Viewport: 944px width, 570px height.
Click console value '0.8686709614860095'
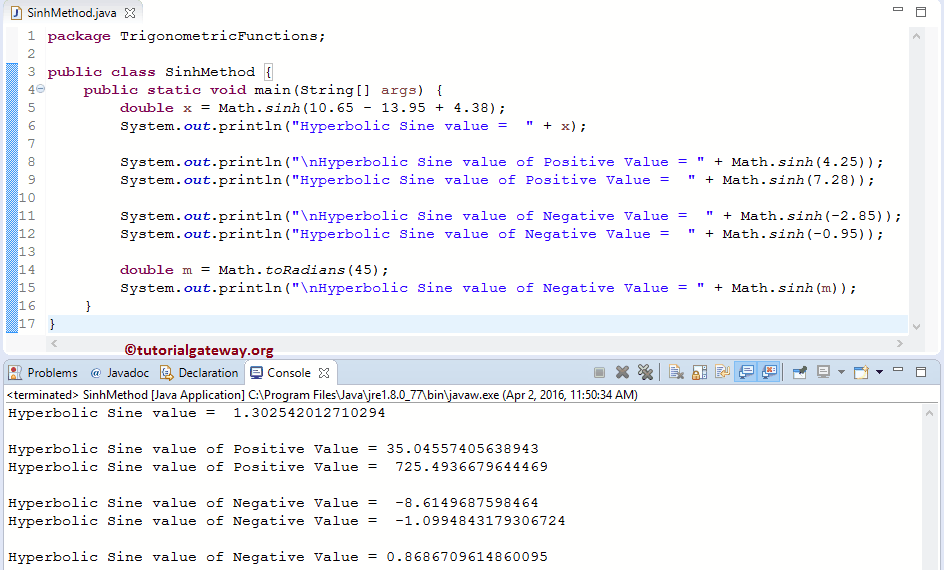[467, 557]
